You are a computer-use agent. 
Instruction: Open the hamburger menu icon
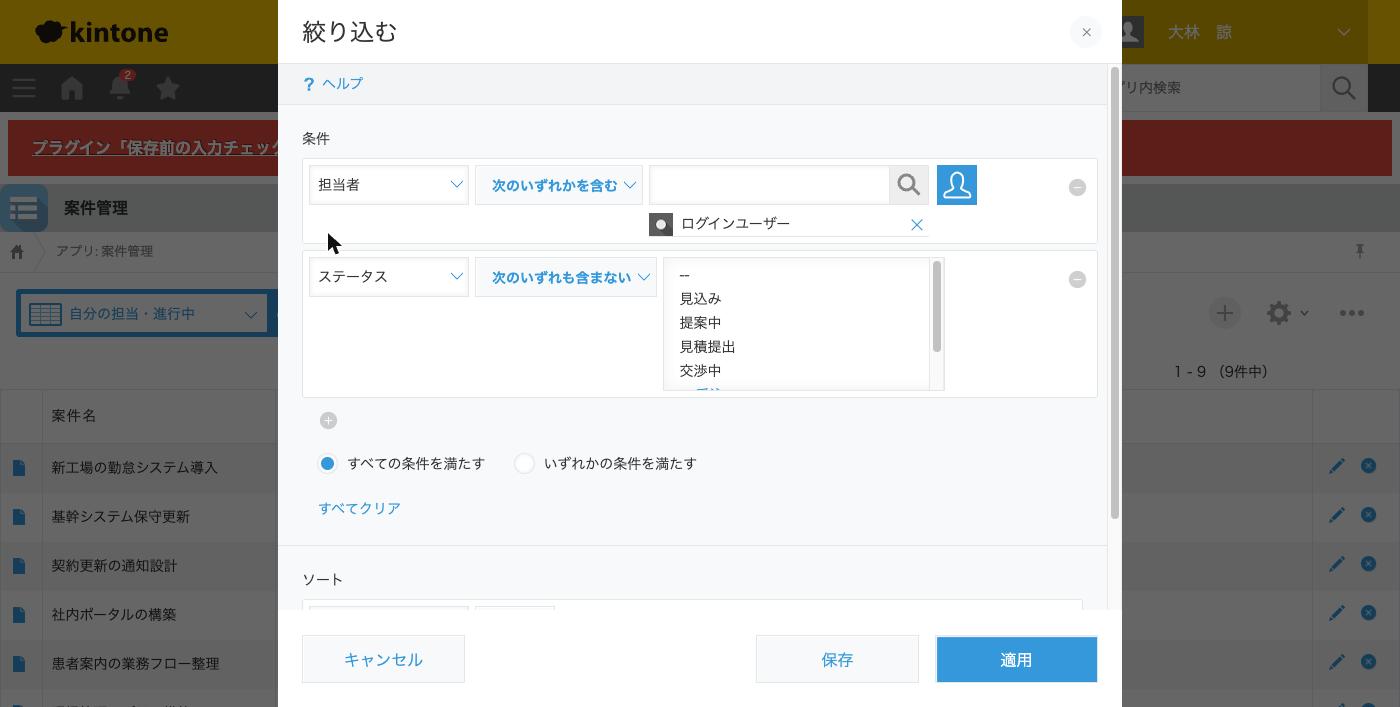tap(24, 88)
